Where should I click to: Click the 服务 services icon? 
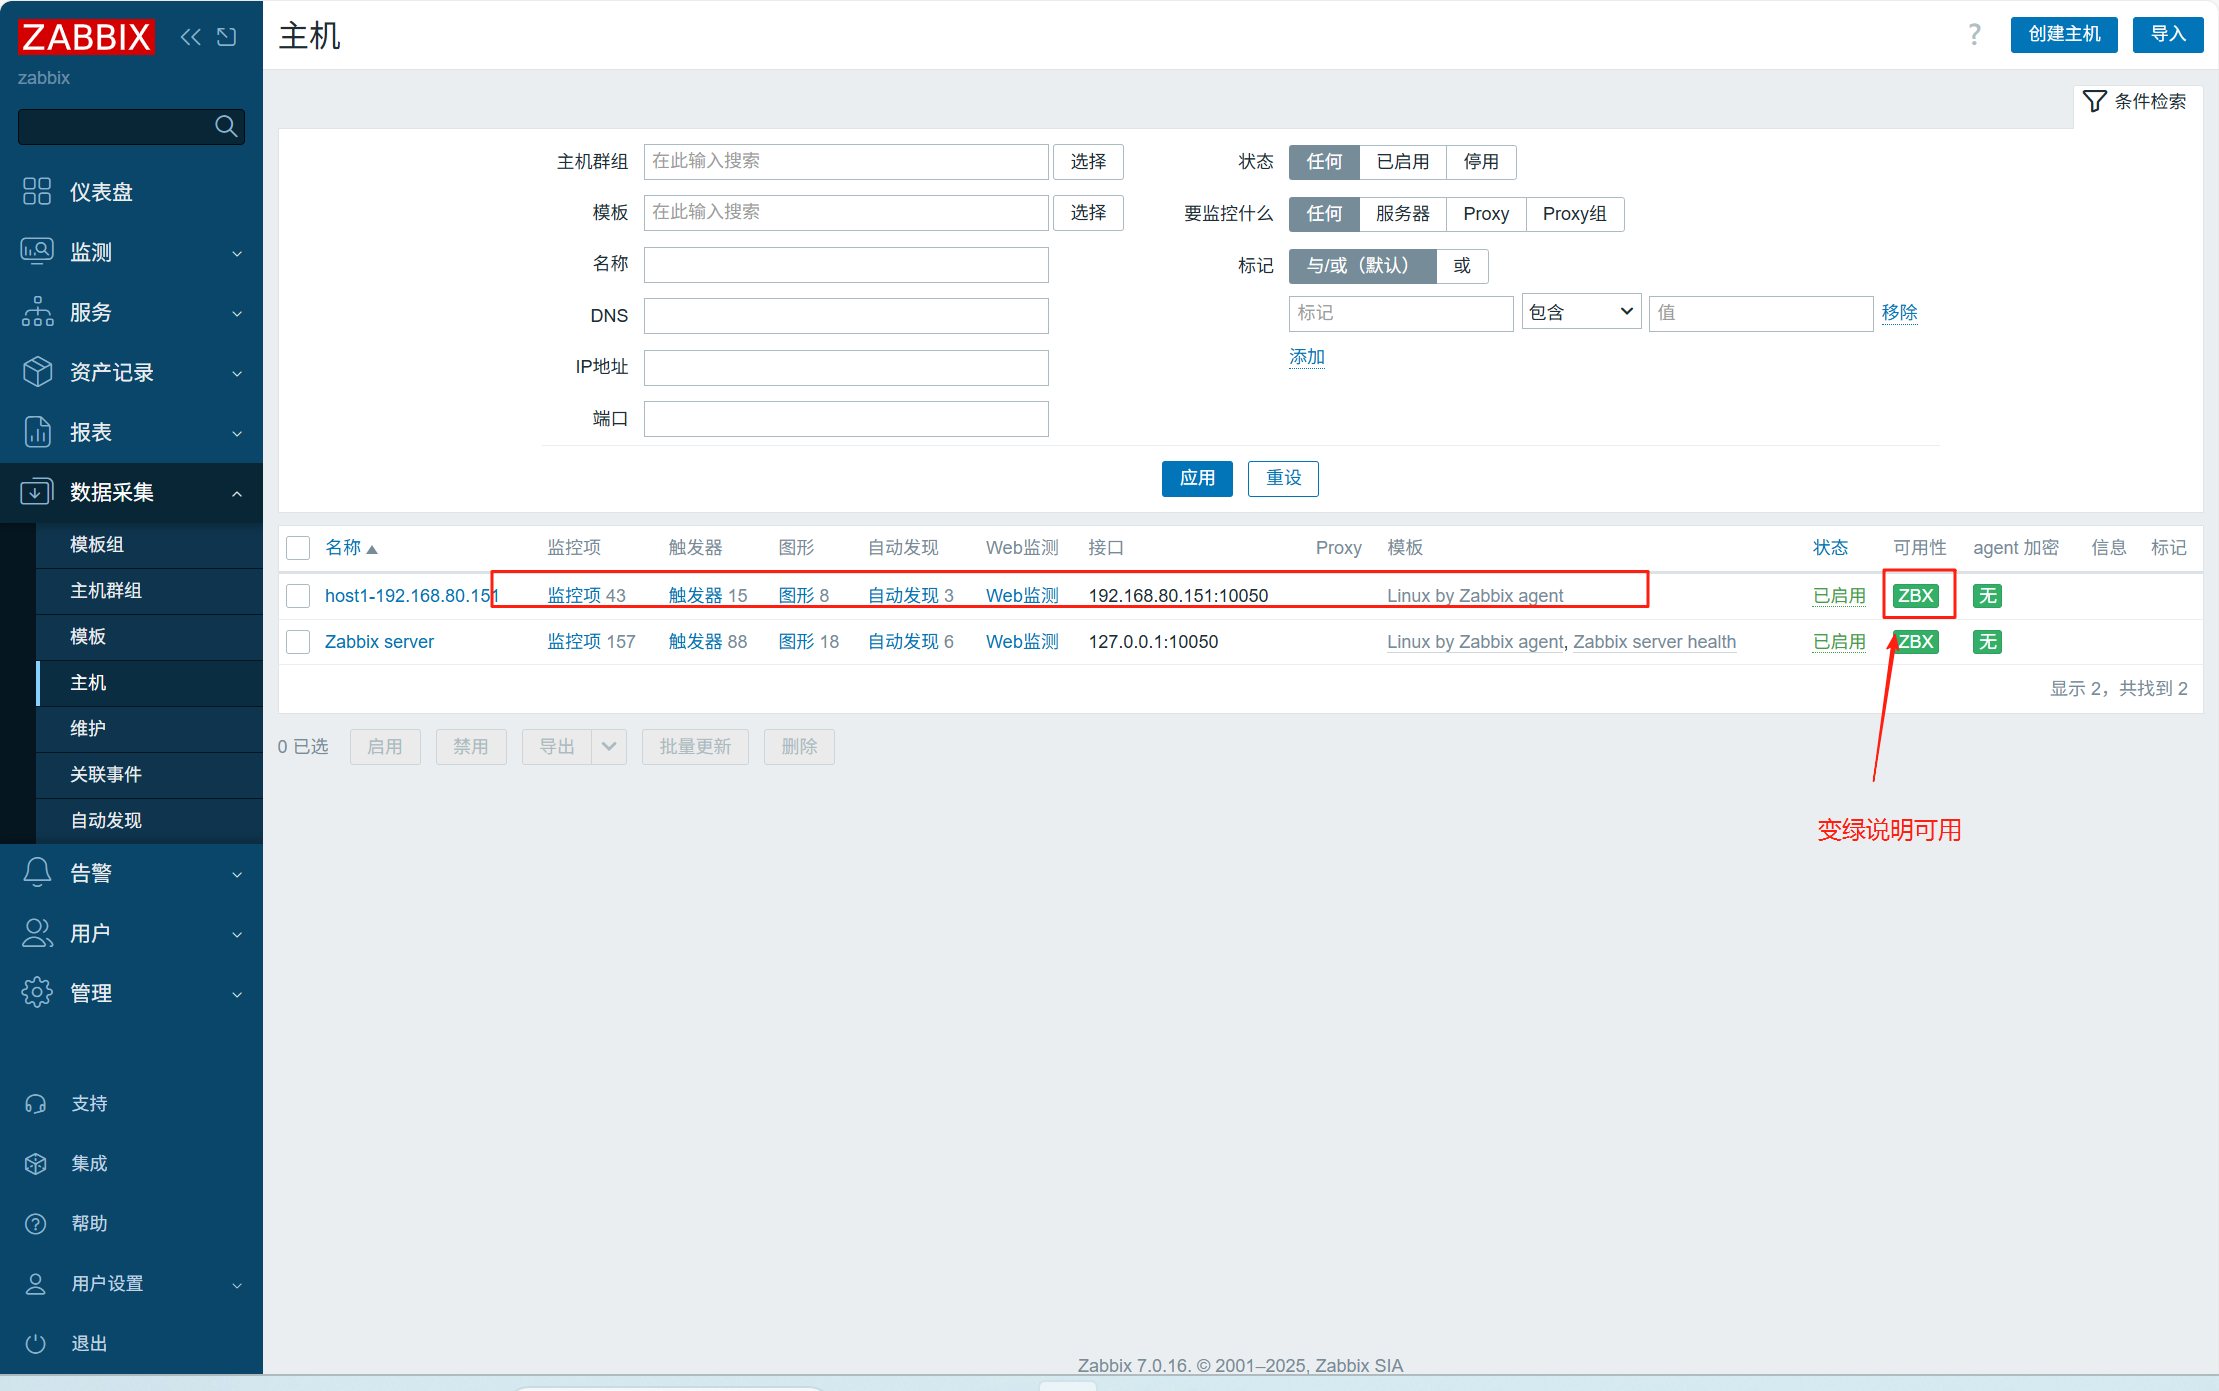point(37,311)
